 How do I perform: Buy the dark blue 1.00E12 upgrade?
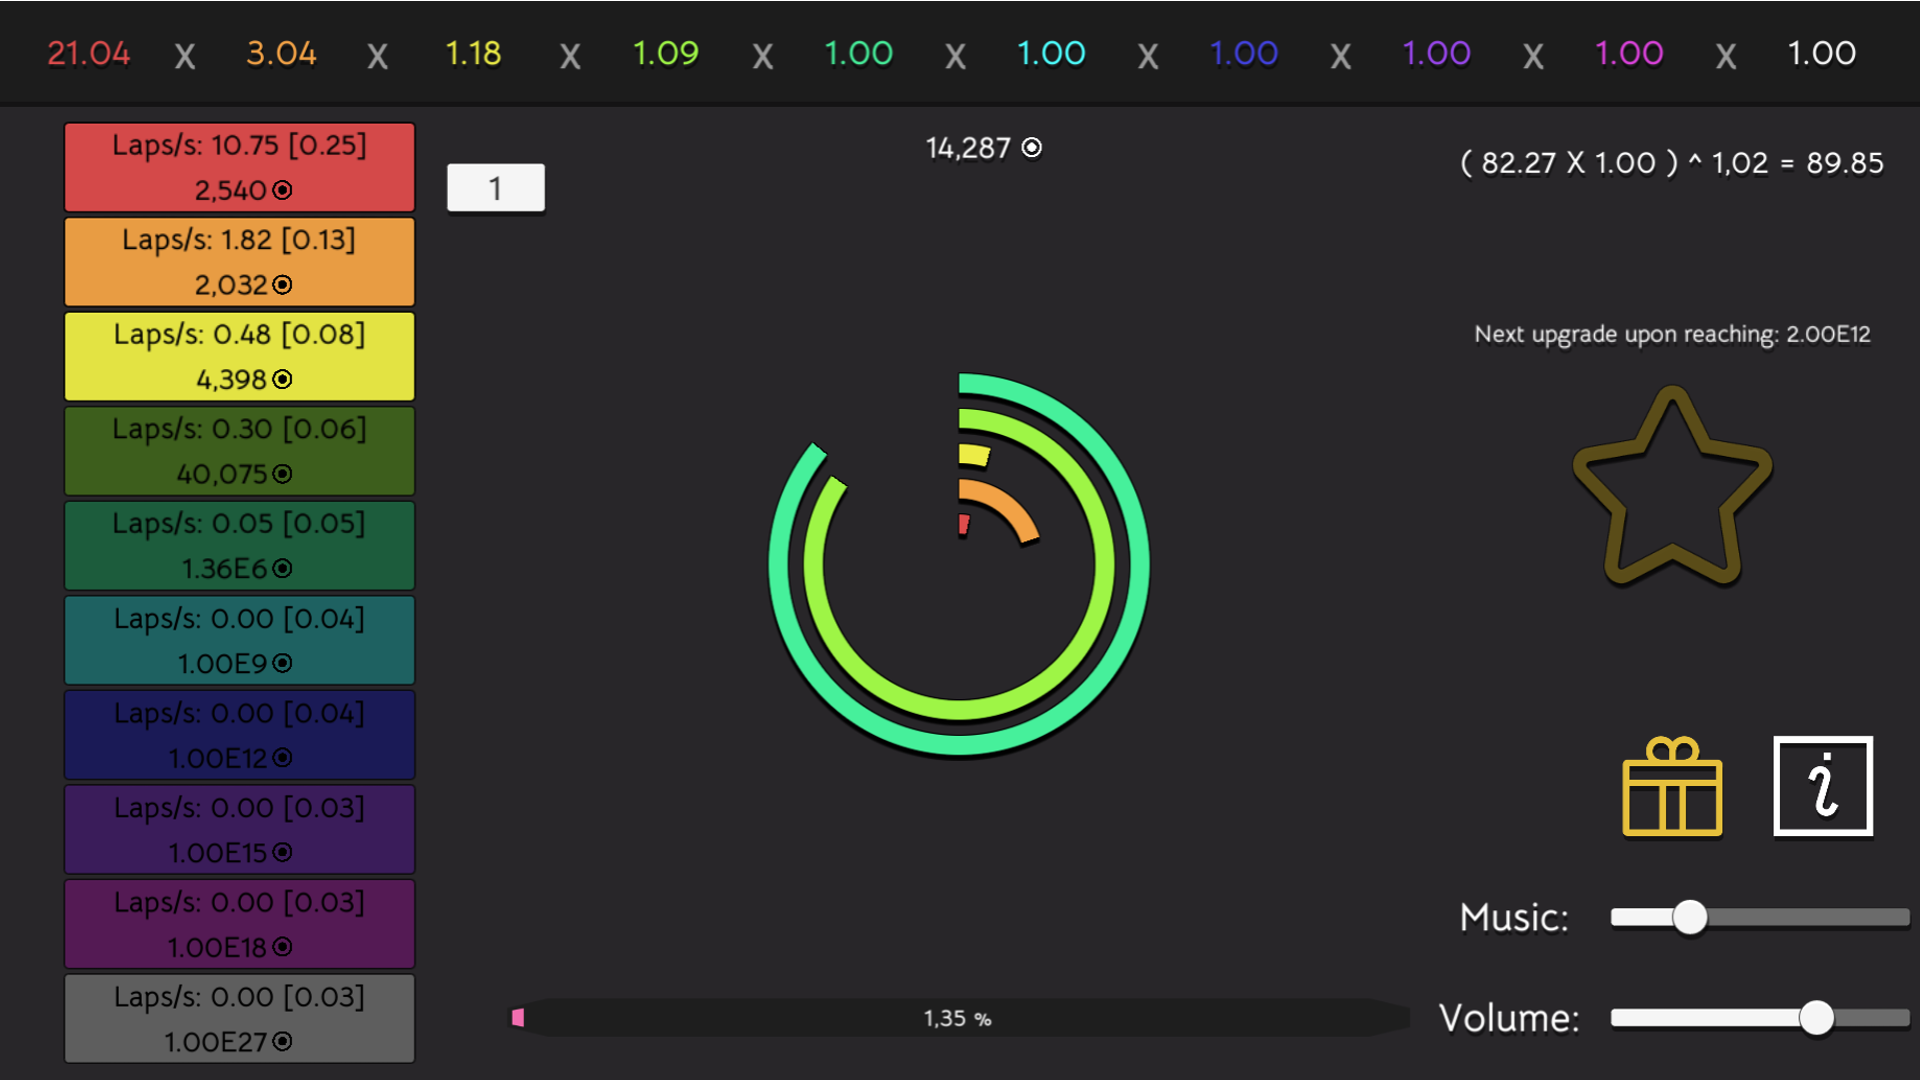pos(239,734)
